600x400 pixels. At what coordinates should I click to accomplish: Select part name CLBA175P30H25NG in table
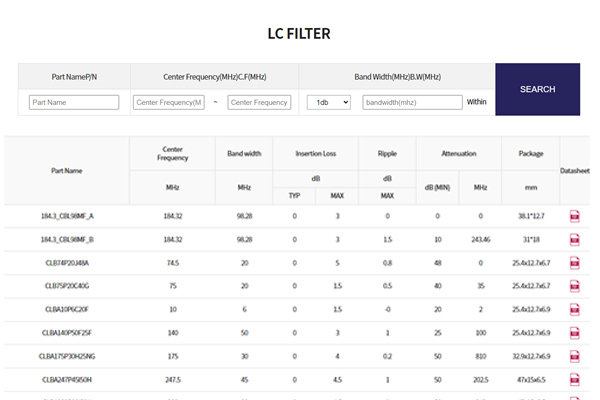coord(66,355)
